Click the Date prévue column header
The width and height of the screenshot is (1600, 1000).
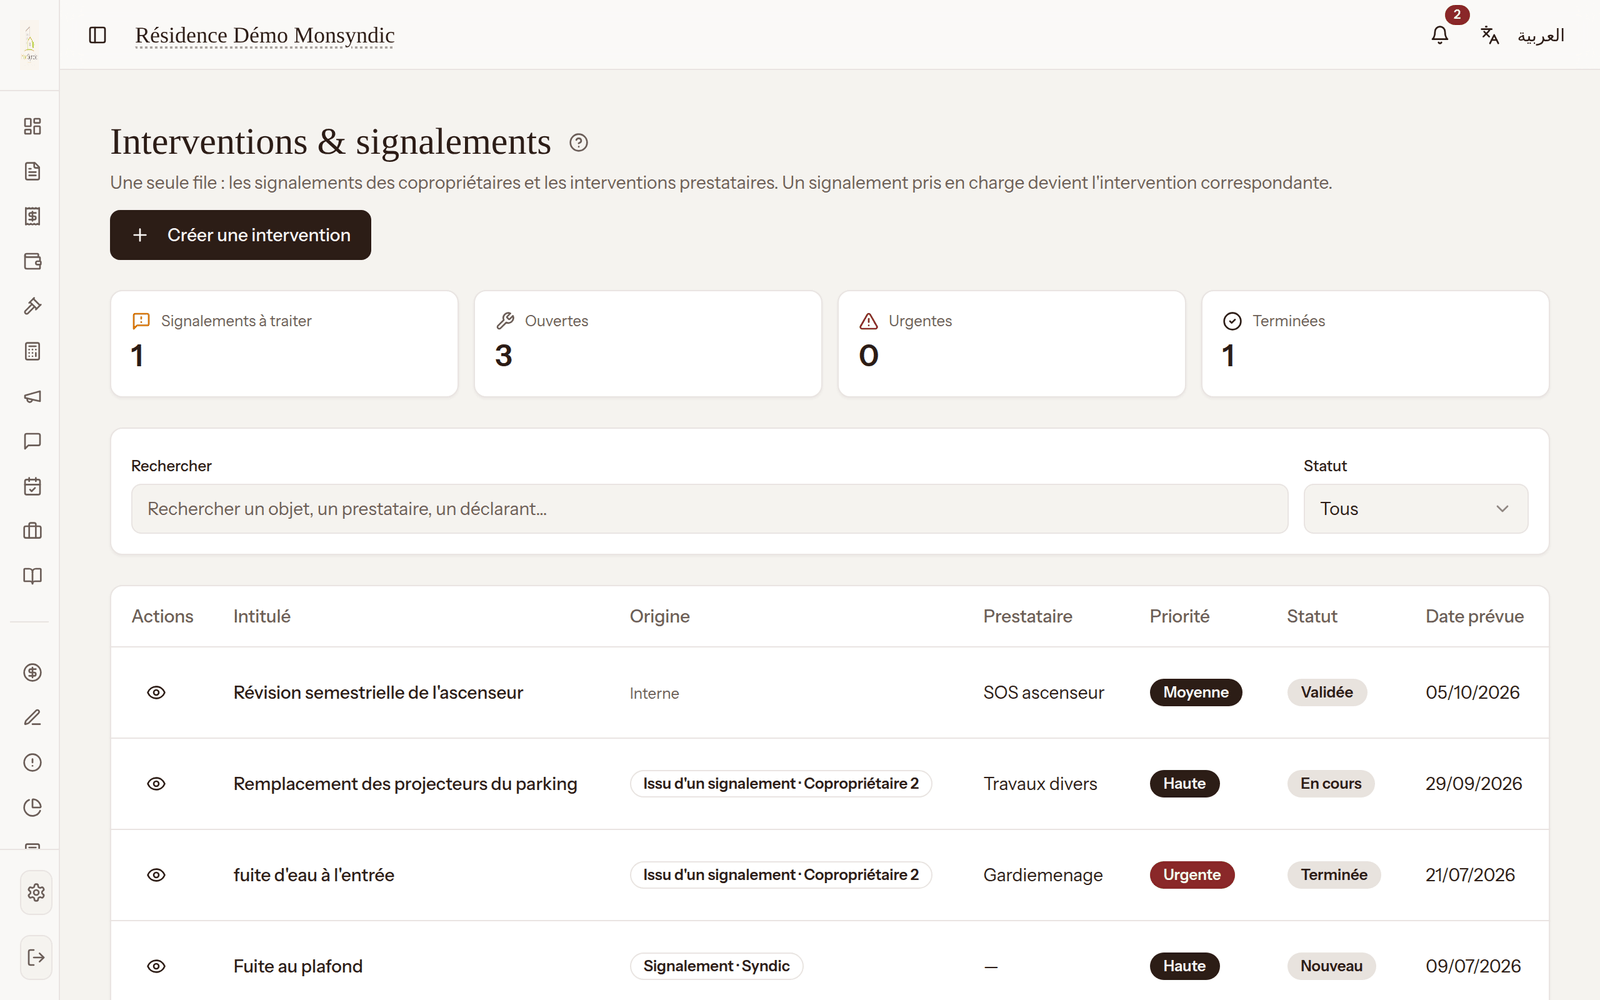coord(1475,616)
